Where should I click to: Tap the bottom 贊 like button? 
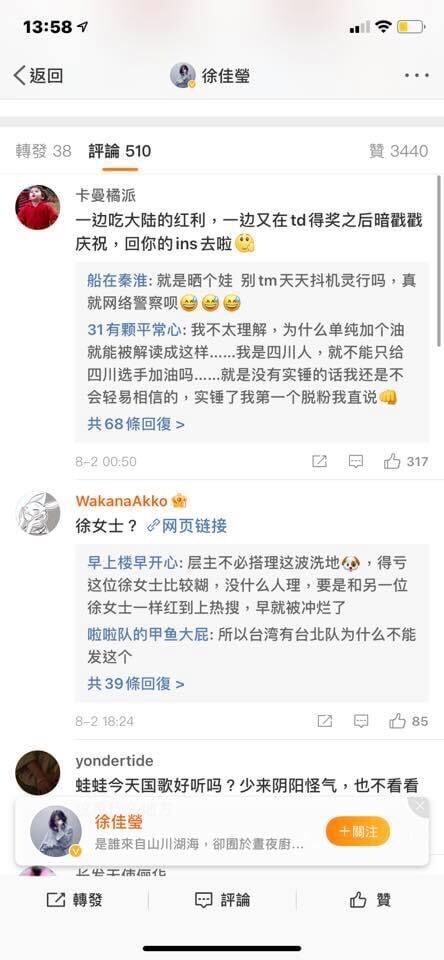click(370, 899)
